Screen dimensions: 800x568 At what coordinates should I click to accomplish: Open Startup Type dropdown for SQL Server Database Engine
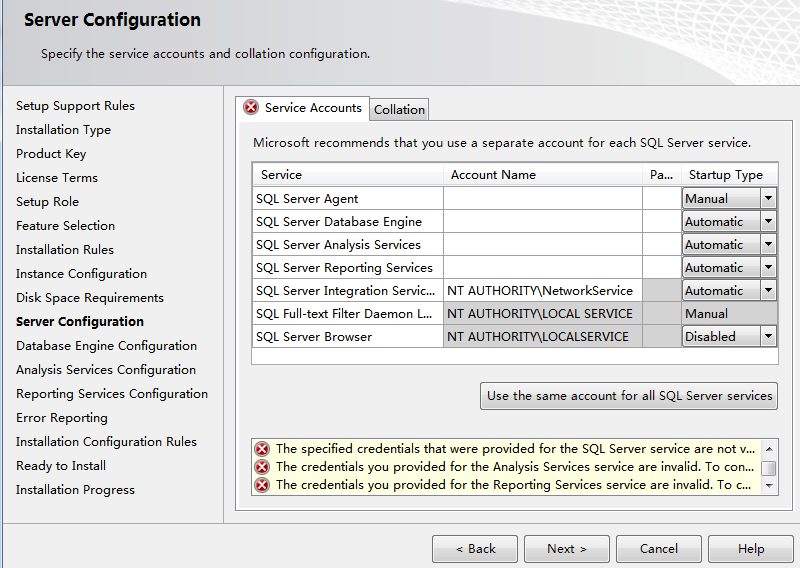pyautogui.click(x=768, y=221)
